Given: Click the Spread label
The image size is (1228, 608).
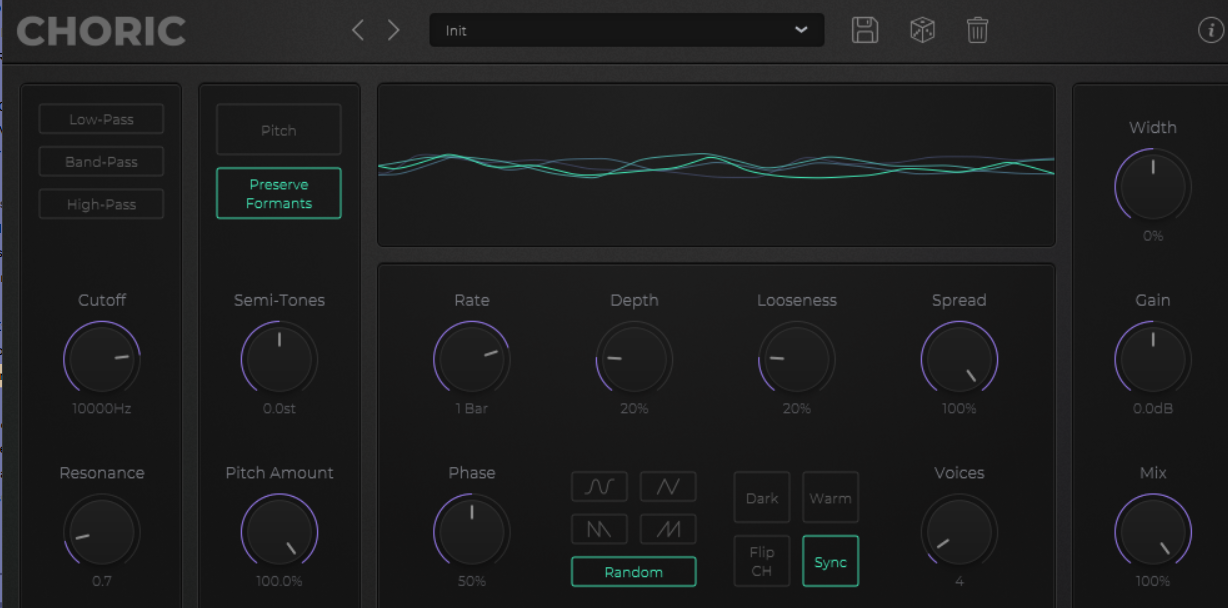Looking at the screenshot, I should tap(959, 300).
